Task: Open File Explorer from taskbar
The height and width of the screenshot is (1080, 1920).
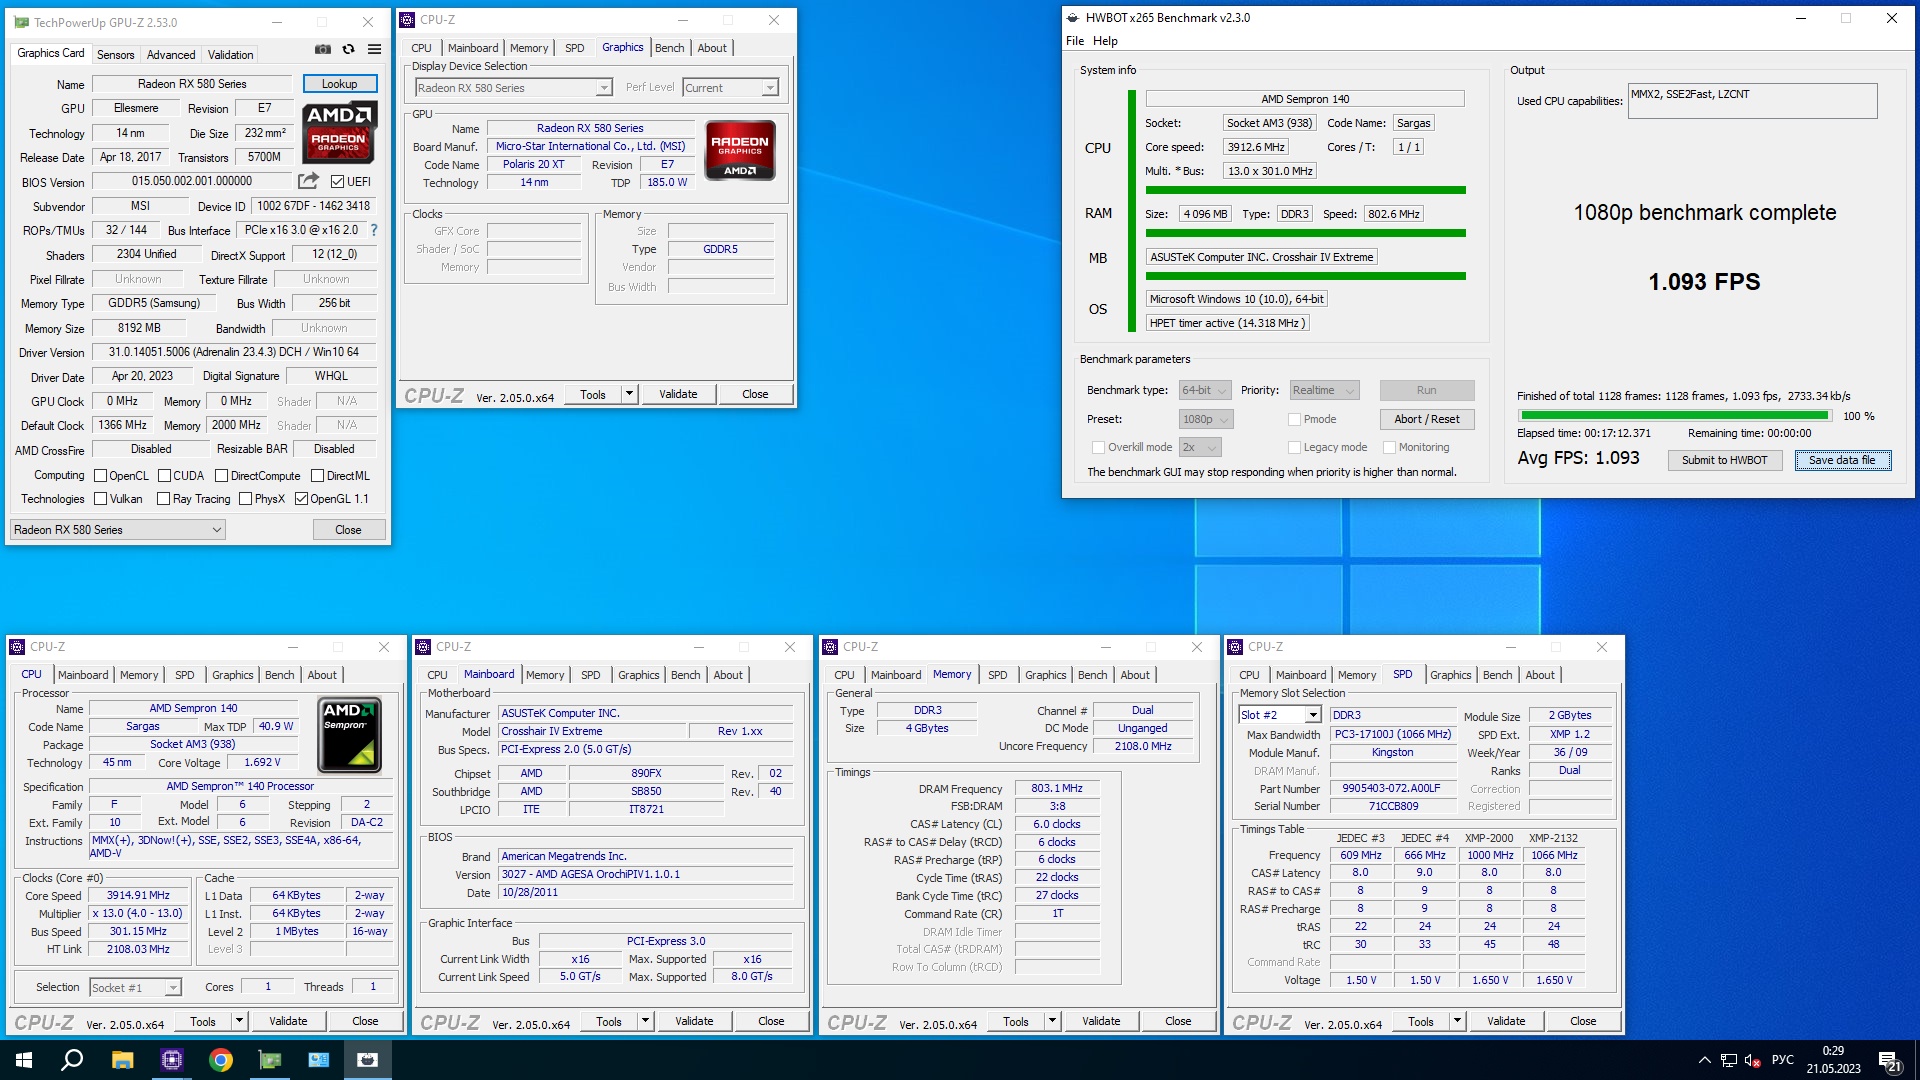Action: click(x=122, y=1060)
